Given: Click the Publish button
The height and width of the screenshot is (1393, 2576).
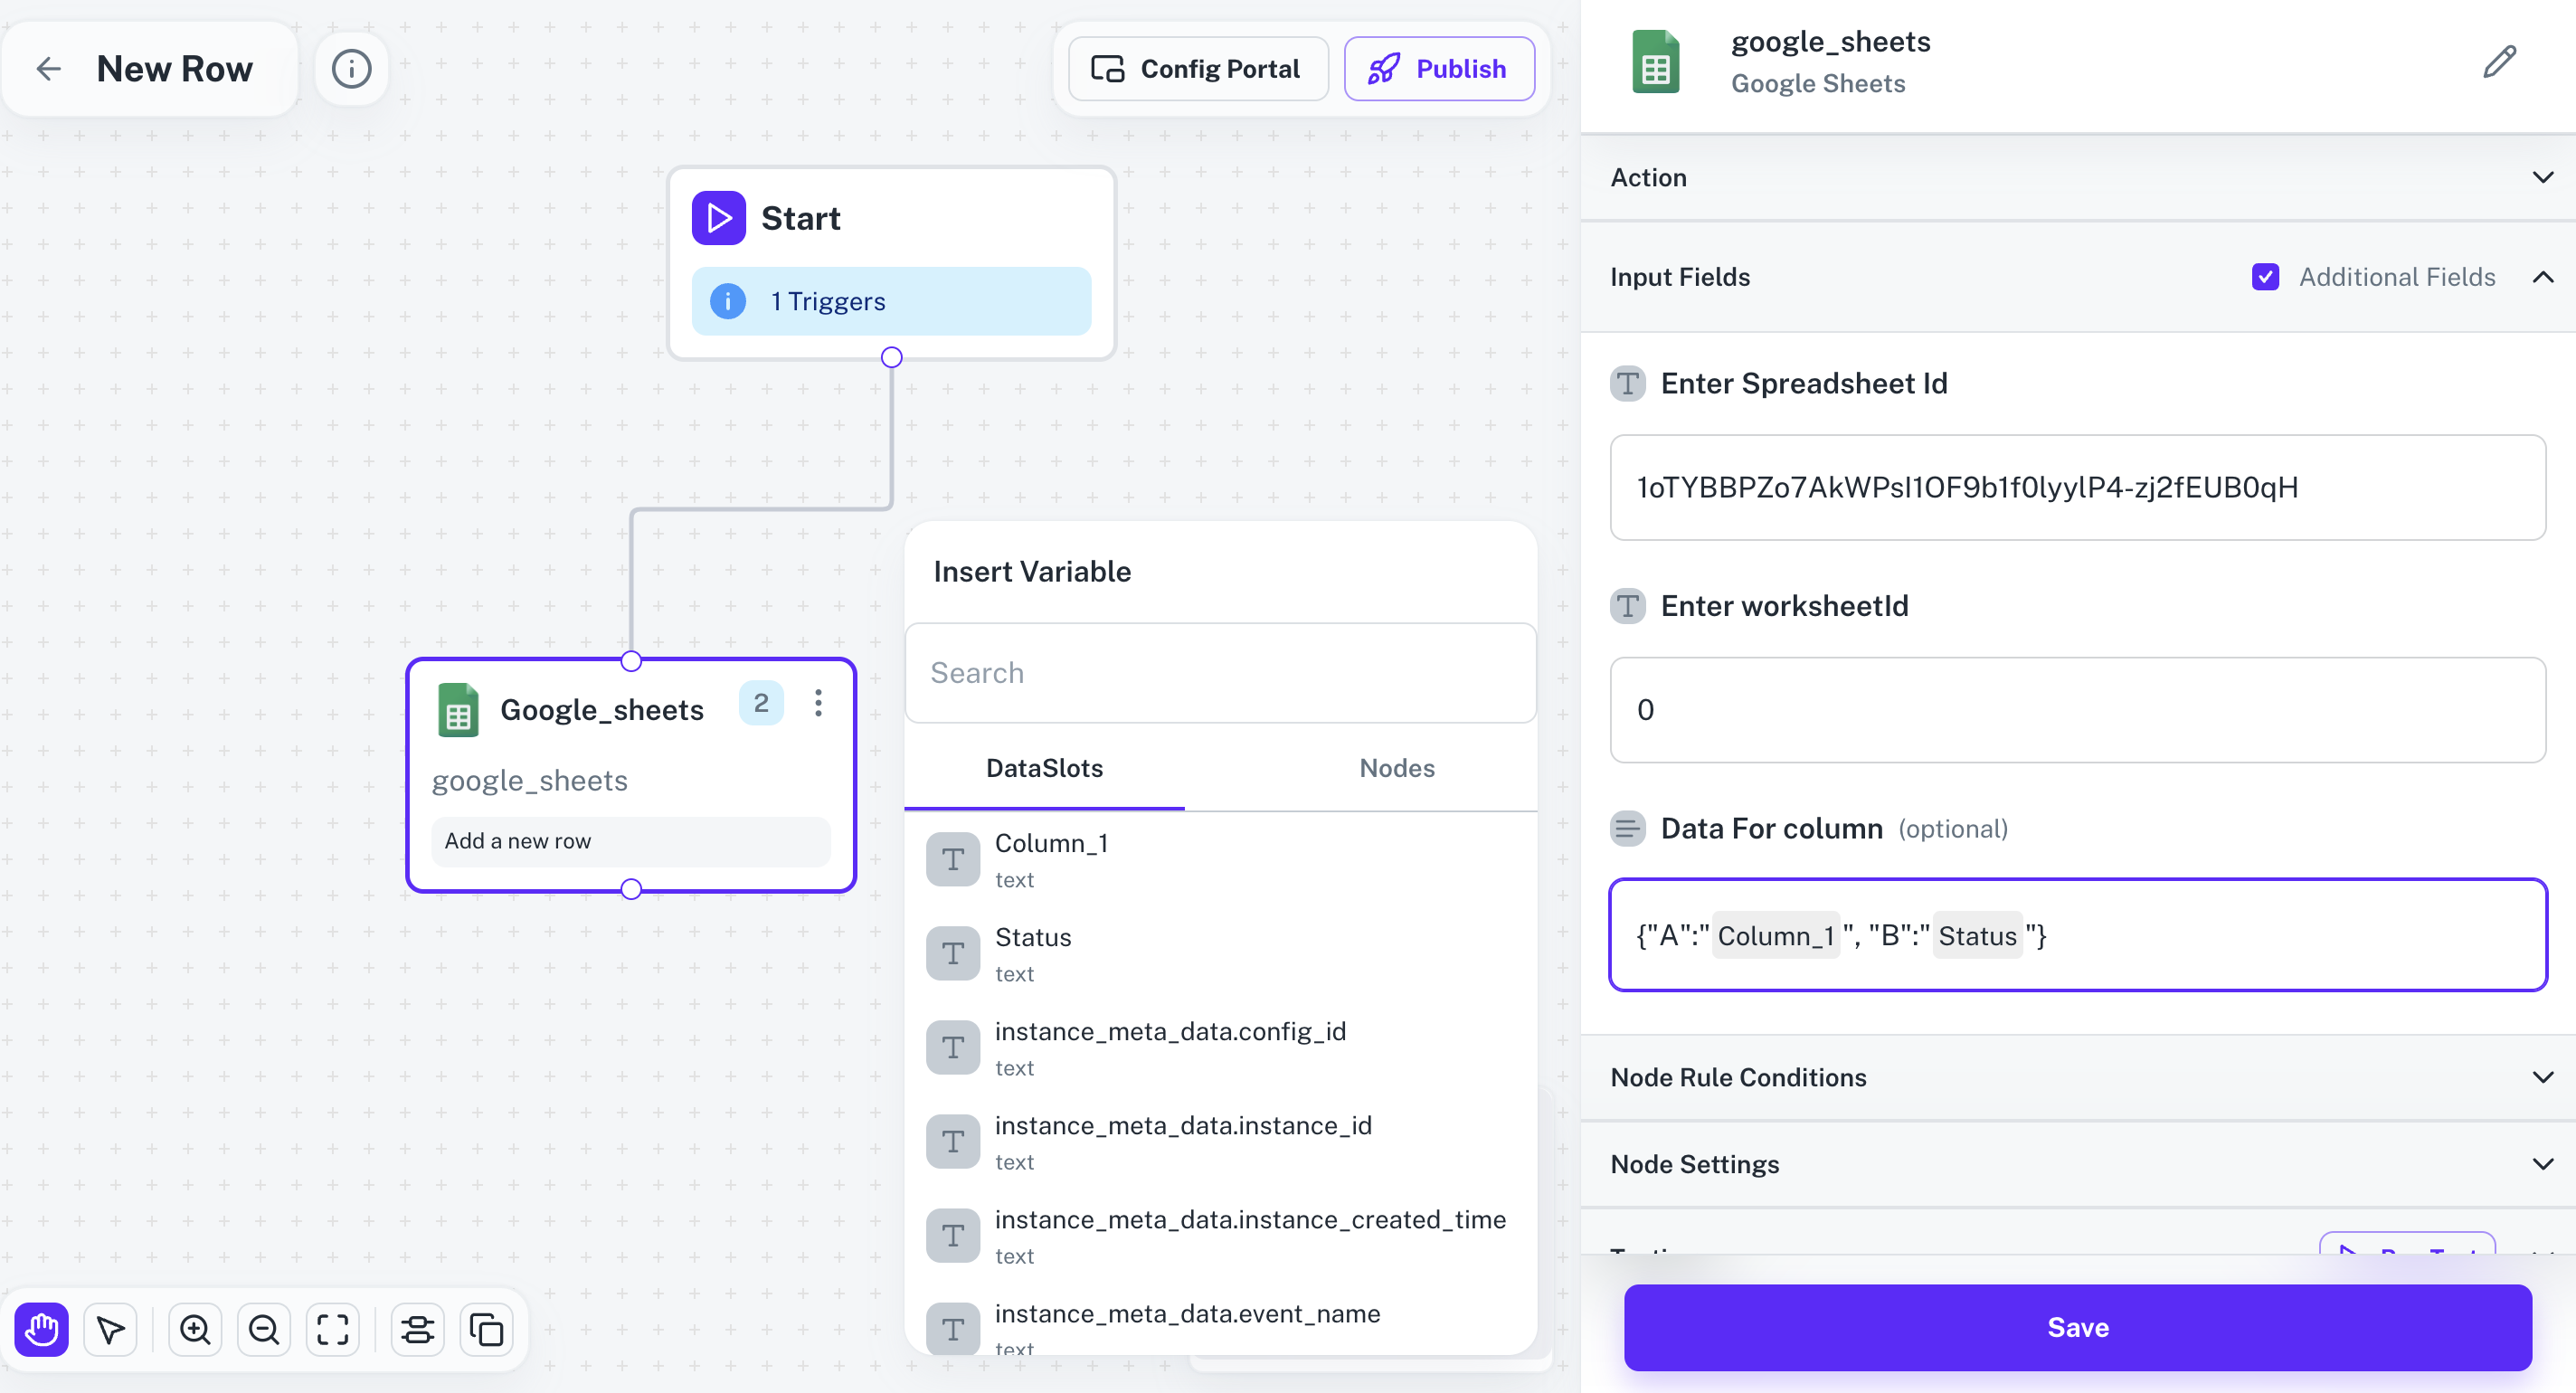Looking at the screenshot, I should 1439,68.
